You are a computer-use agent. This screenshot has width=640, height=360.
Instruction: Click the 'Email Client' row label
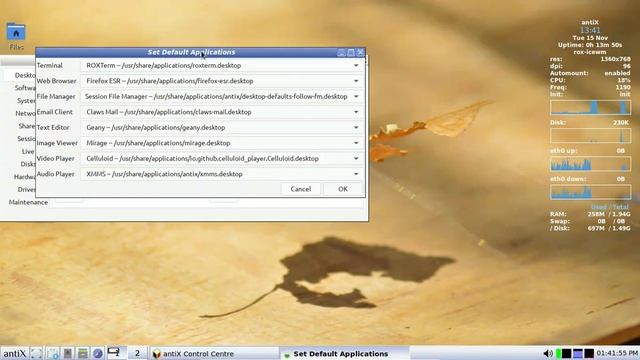click(55, 112)
